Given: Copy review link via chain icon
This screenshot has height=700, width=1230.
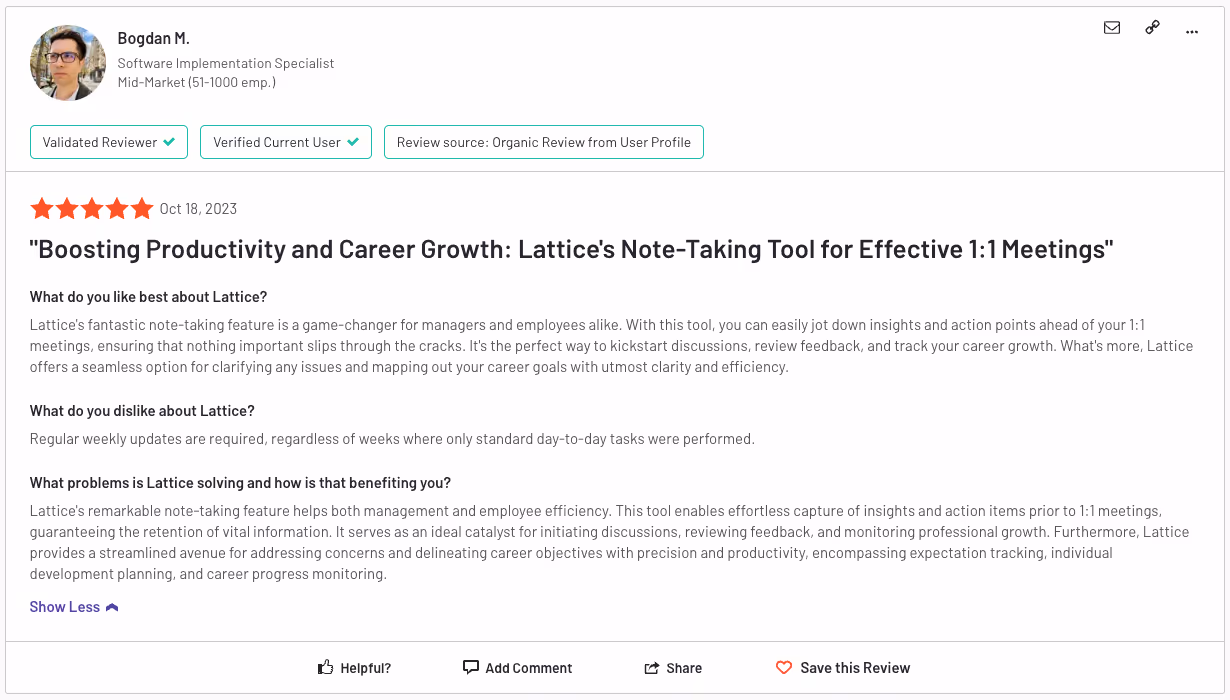Looking at the screenshot, I should click(x=1152, y=28).
